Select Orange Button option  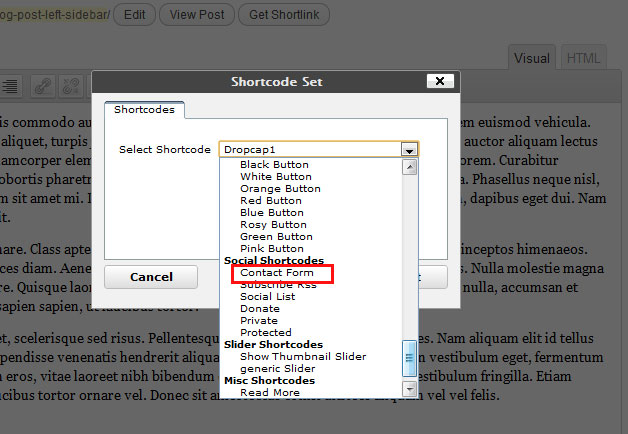coord(280,189)
